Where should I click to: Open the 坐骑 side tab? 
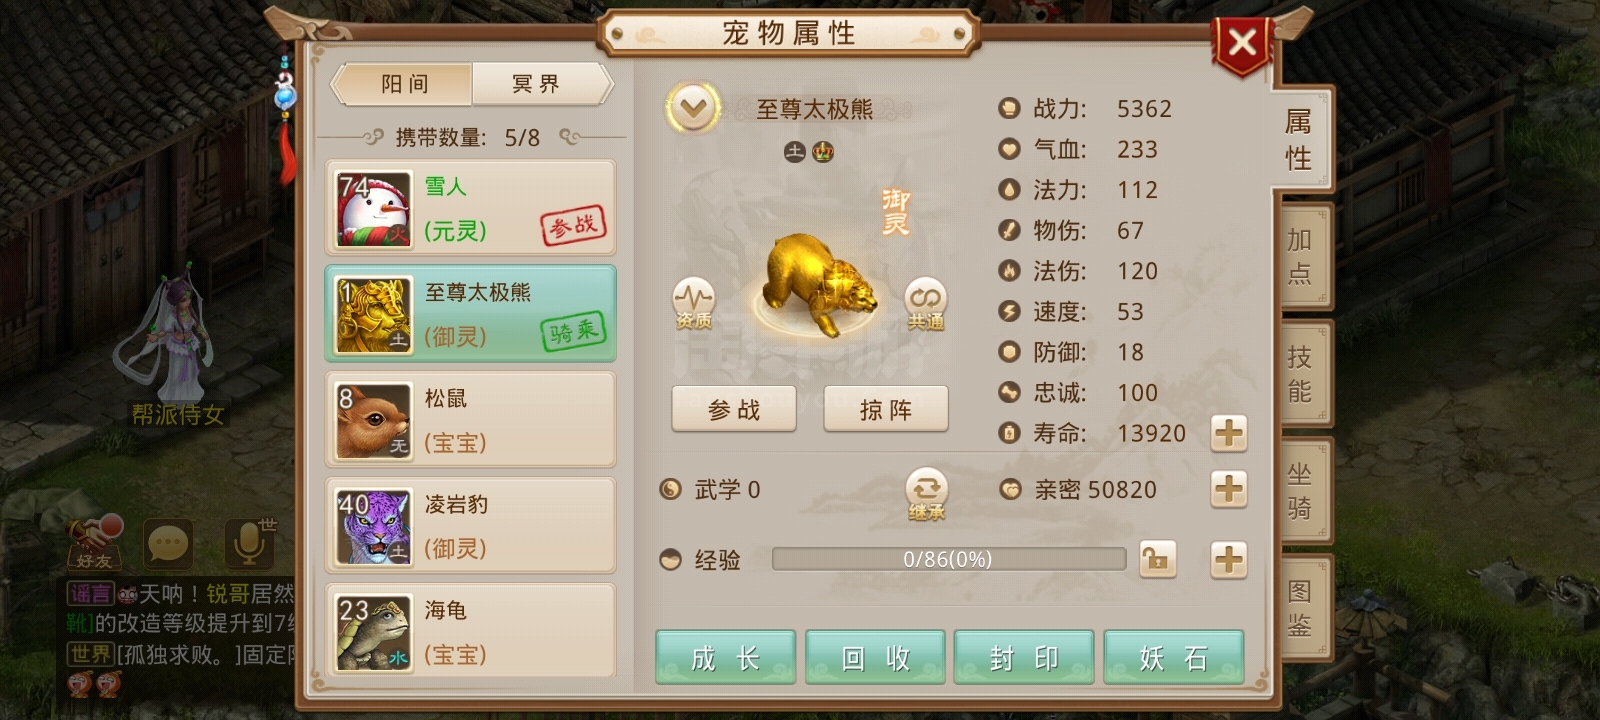1300,491
